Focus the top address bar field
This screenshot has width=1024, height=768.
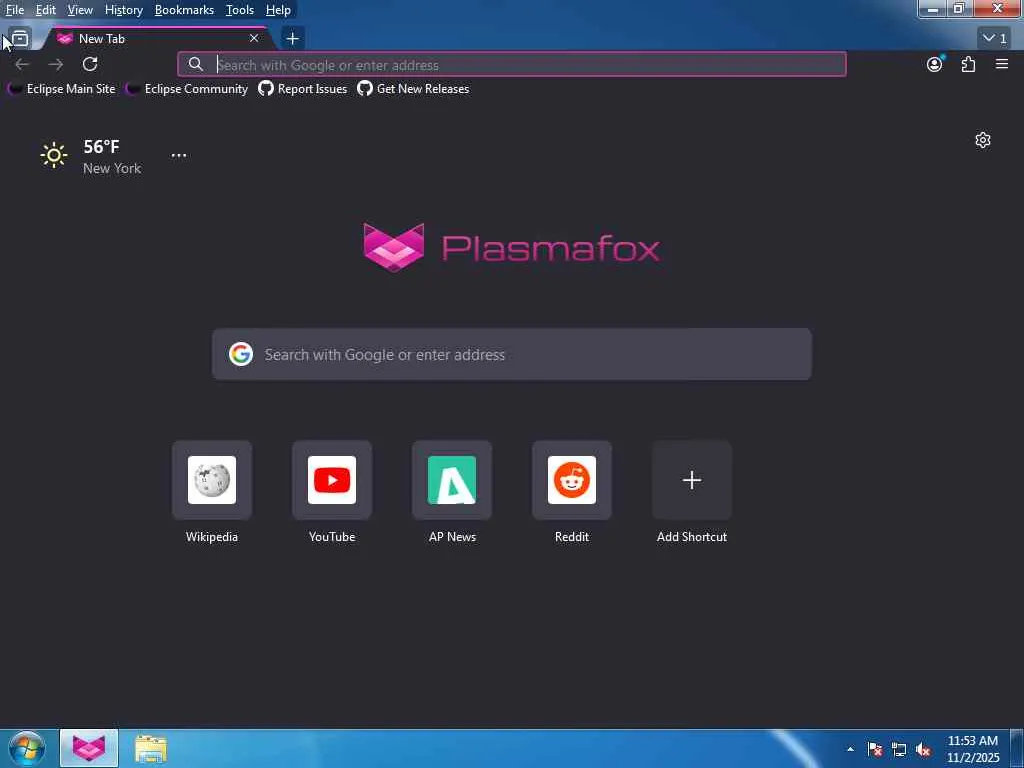[512, 64]
